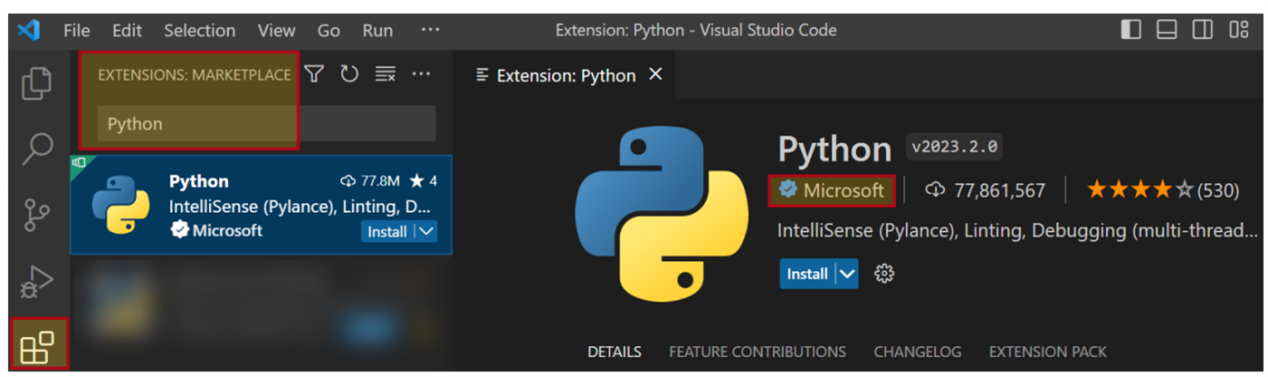Toggle the bottom panel layout
The image size is (1268, 377).
pos(1166,30)
